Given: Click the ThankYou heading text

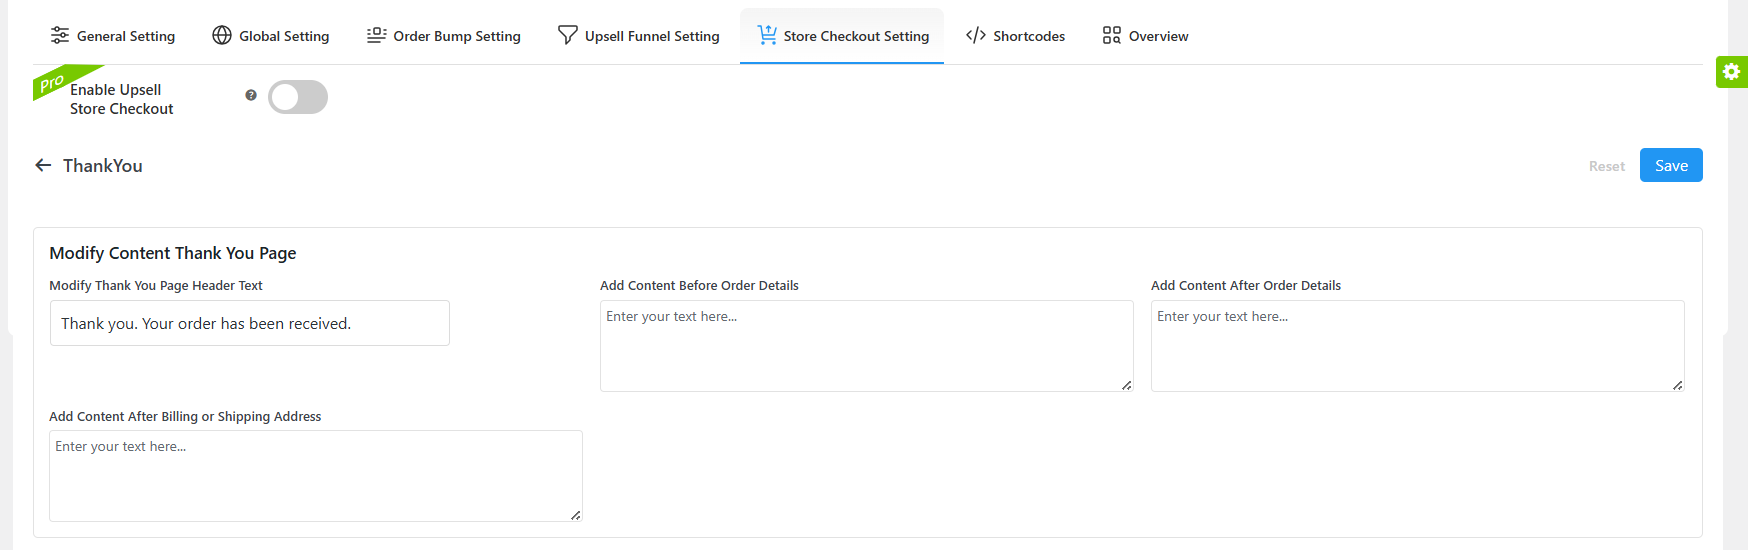Looking at the screenshot, I should click(x=103, y=166).
